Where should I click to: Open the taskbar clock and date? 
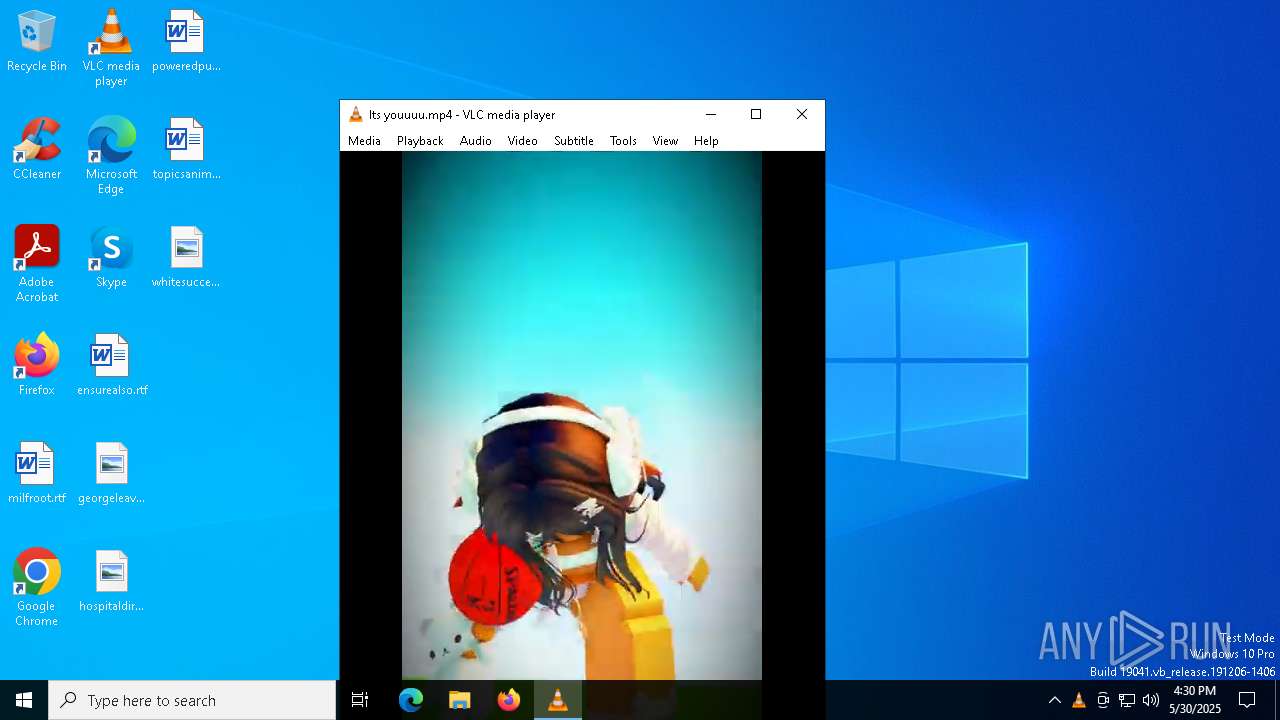tap(1195, 700)
